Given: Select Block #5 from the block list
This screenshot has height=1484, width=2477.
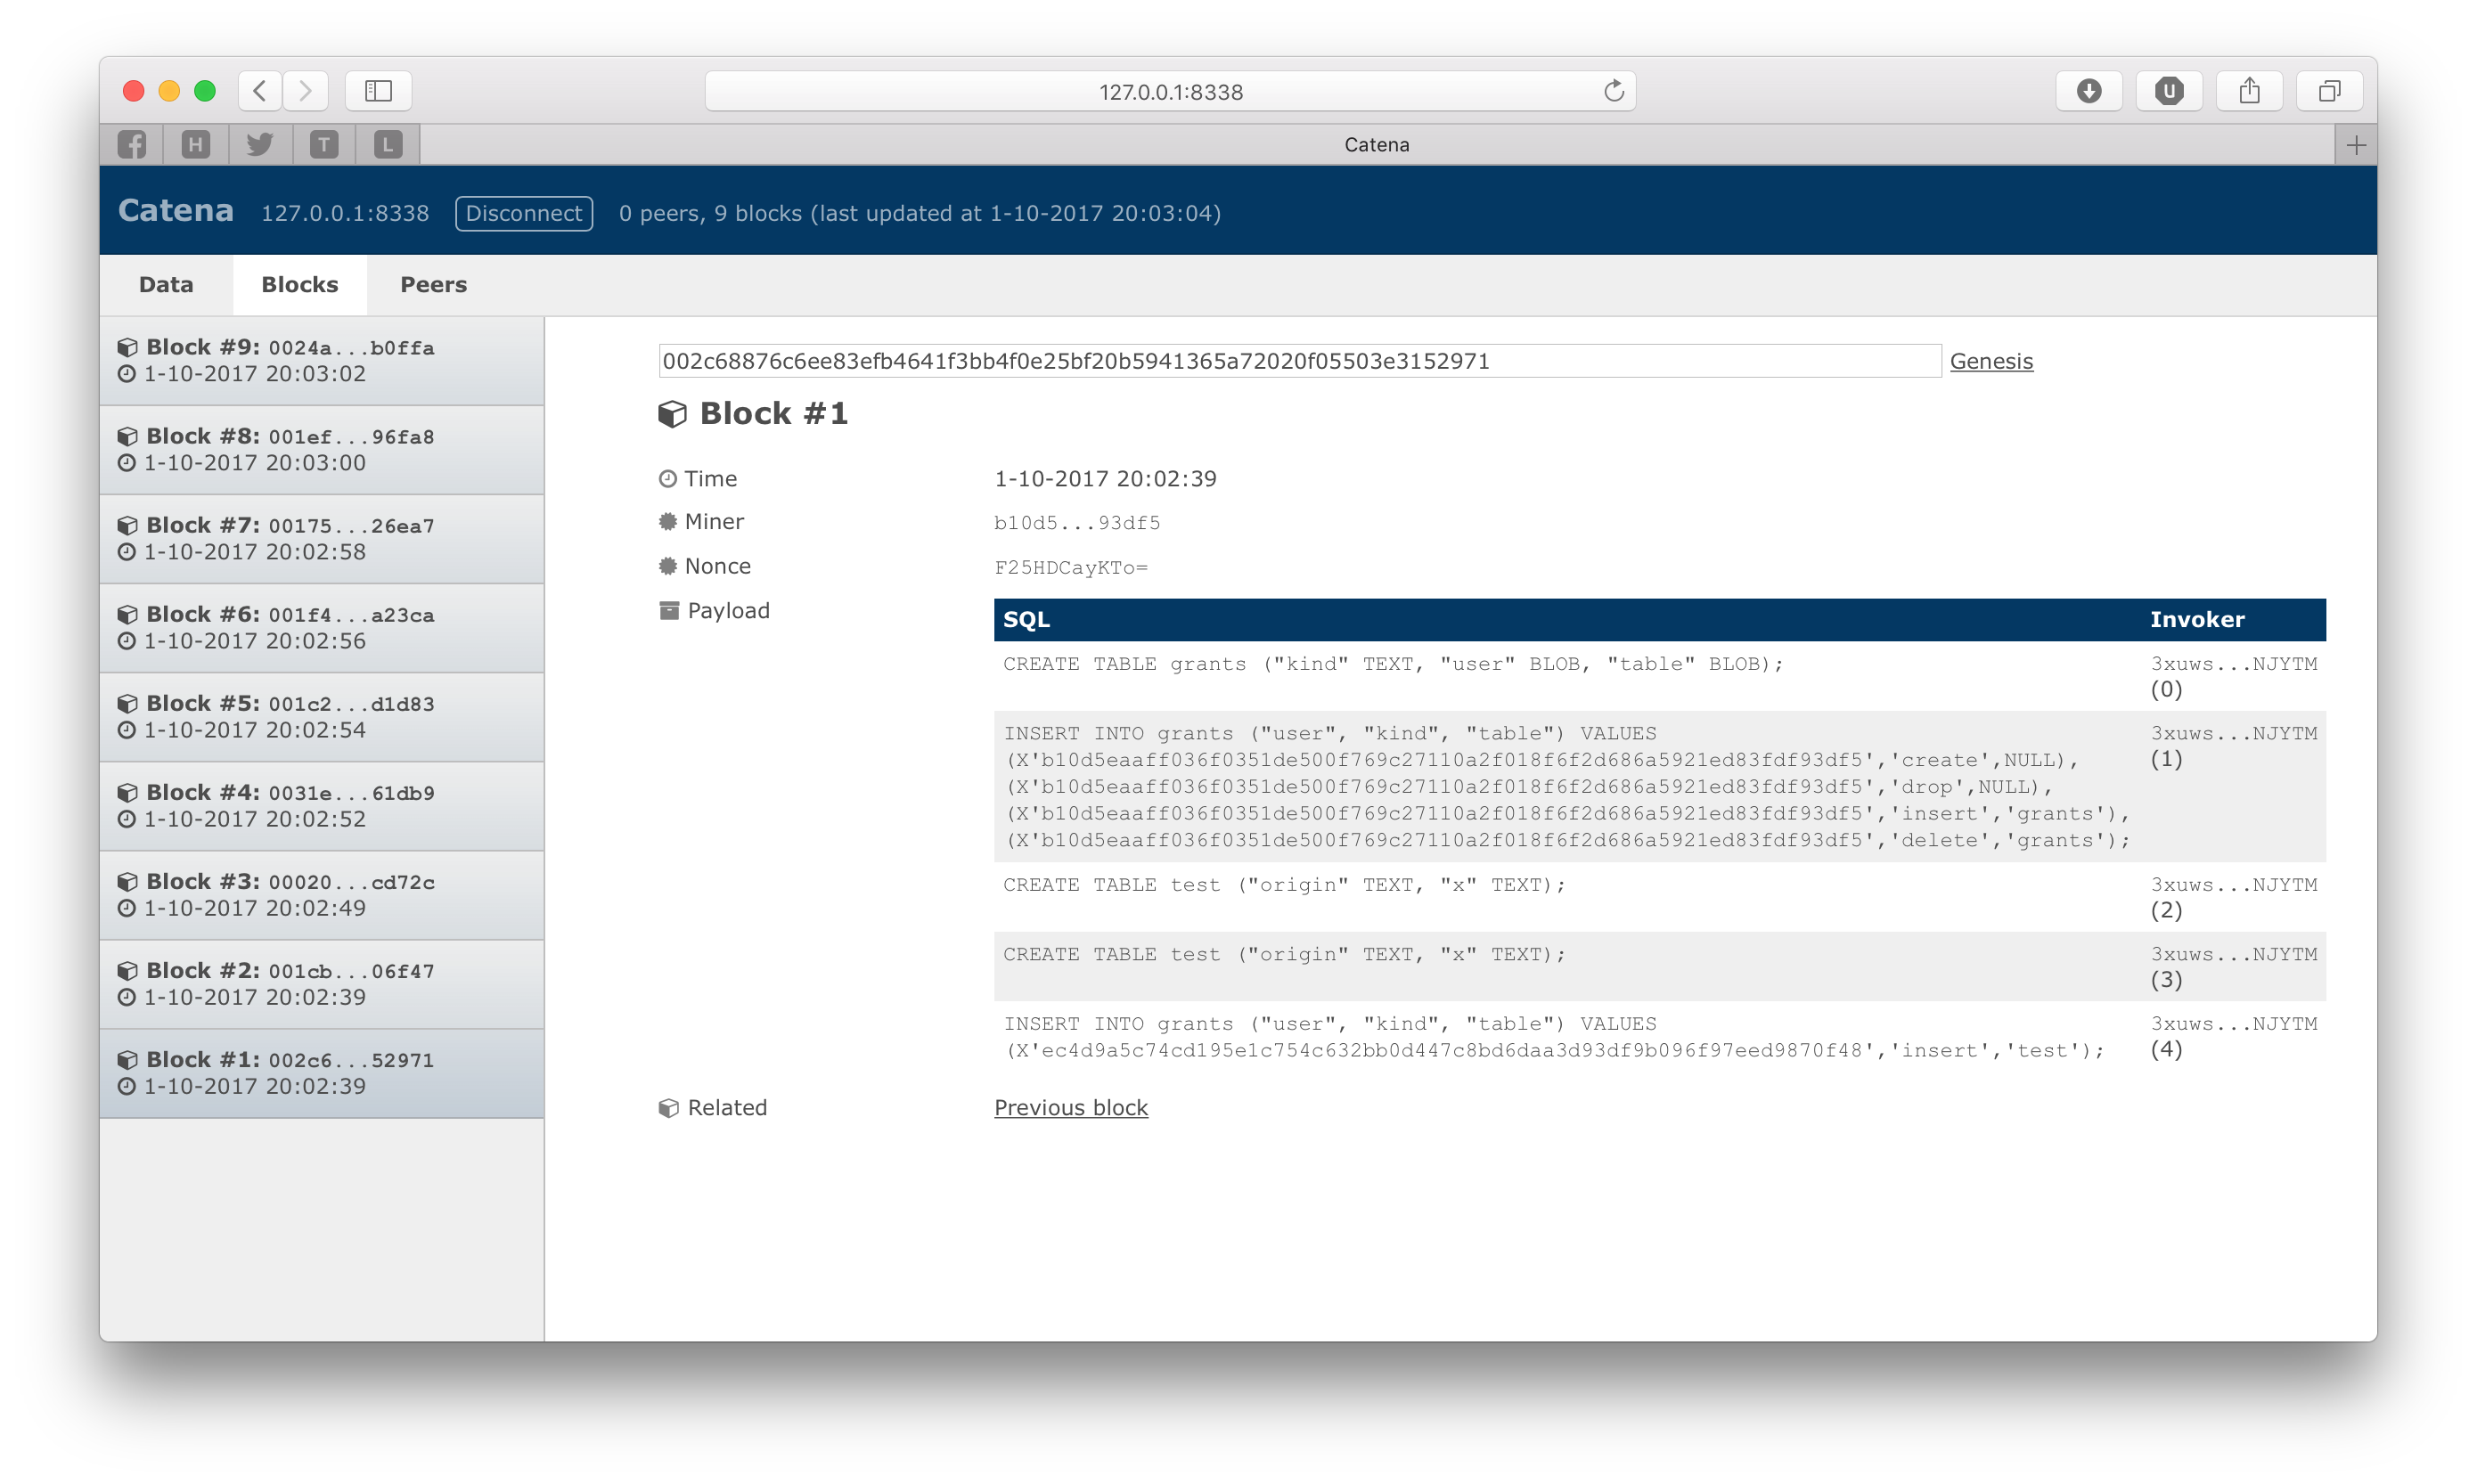Looking at the screenshot, I should (x=321, y=716).
